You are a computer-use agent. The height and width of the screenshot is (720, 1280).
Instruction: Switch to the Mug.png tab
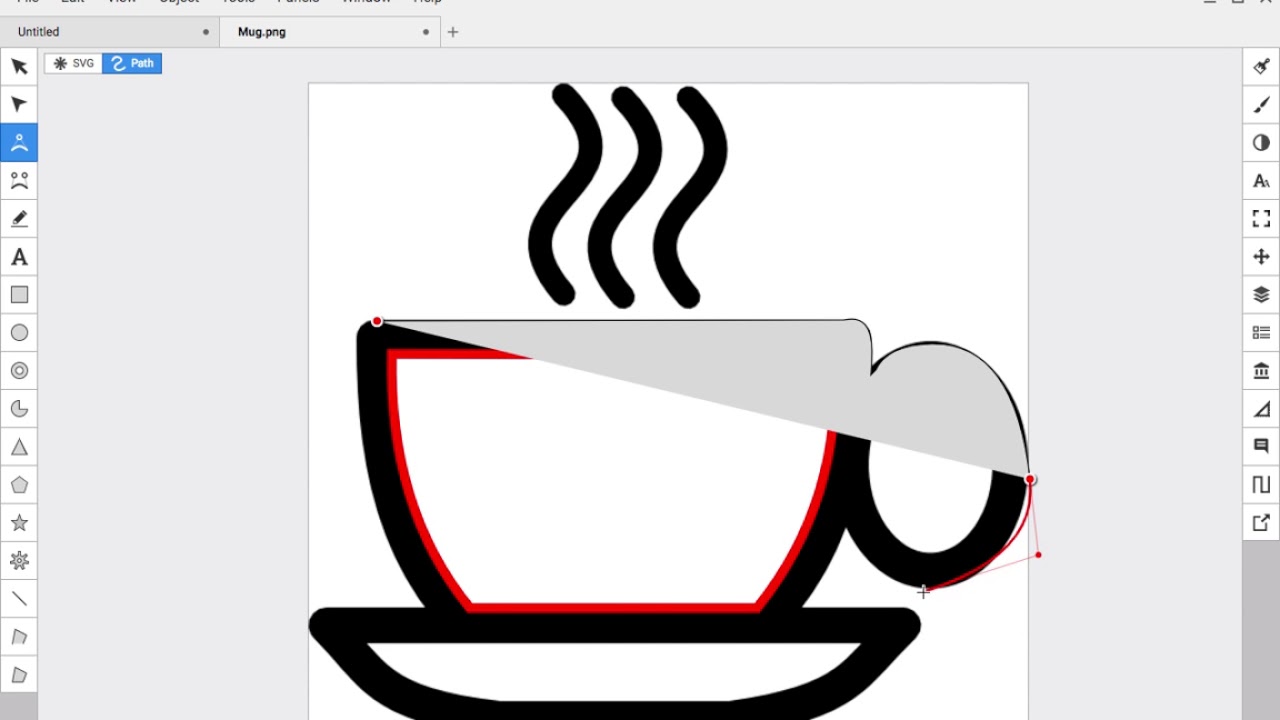[x=330, y=32]
